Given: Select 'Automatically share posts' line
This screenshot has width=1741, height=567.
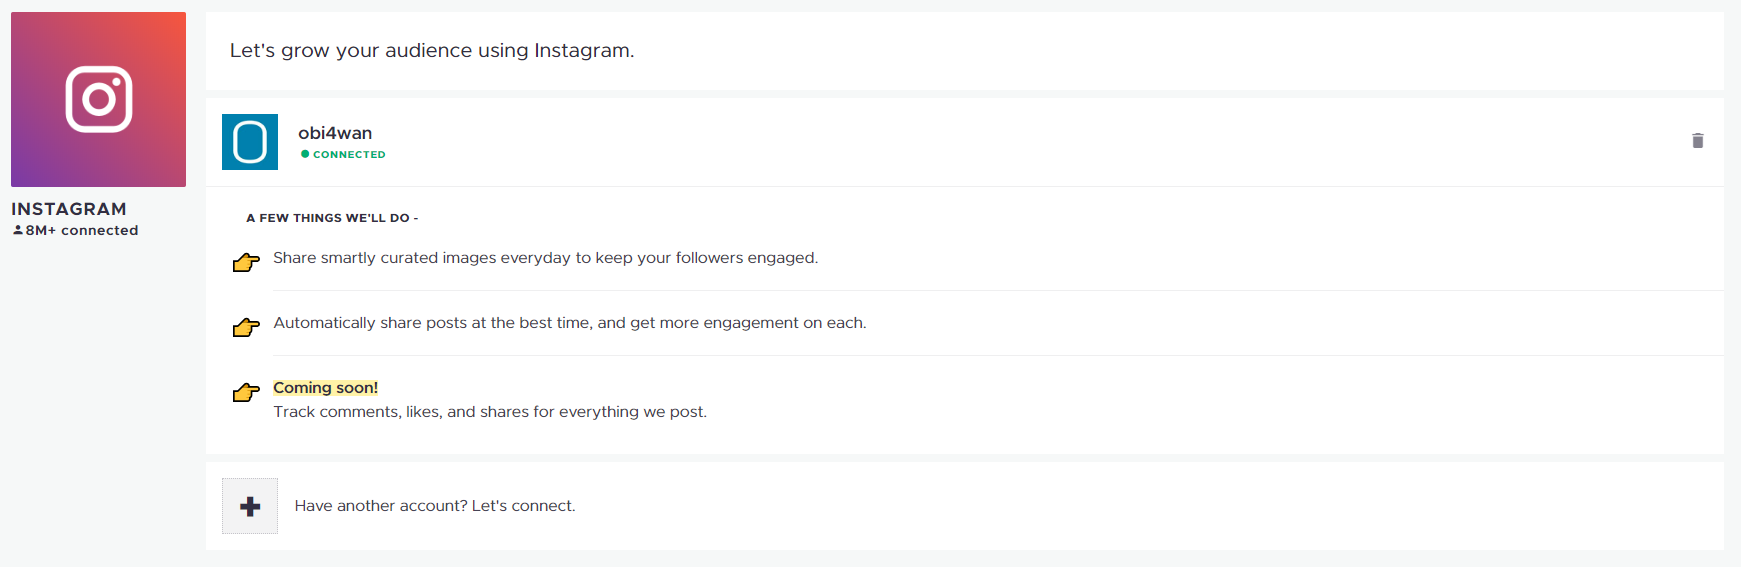Looking at the screenshot, I should pyautogui.click(x=570, y=323).
